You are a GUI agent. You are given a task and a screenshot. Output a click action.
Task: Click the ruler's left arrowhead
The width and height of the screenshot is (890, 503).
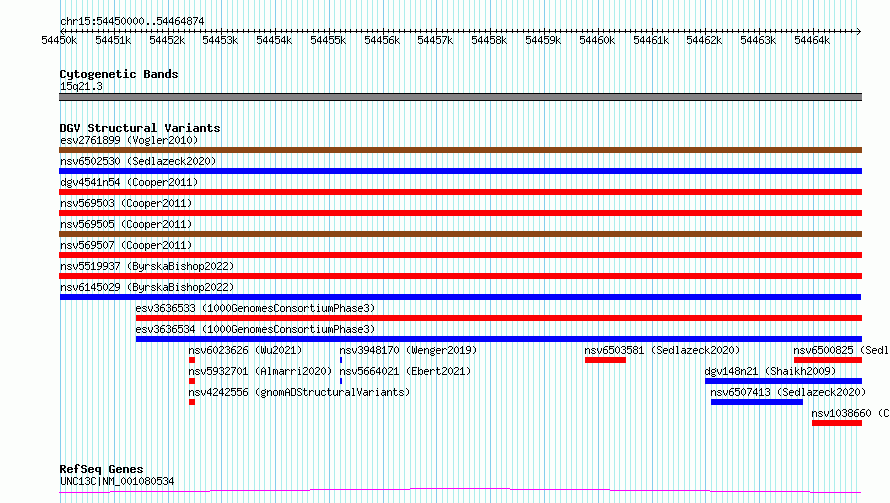click(x=62, y=31)
